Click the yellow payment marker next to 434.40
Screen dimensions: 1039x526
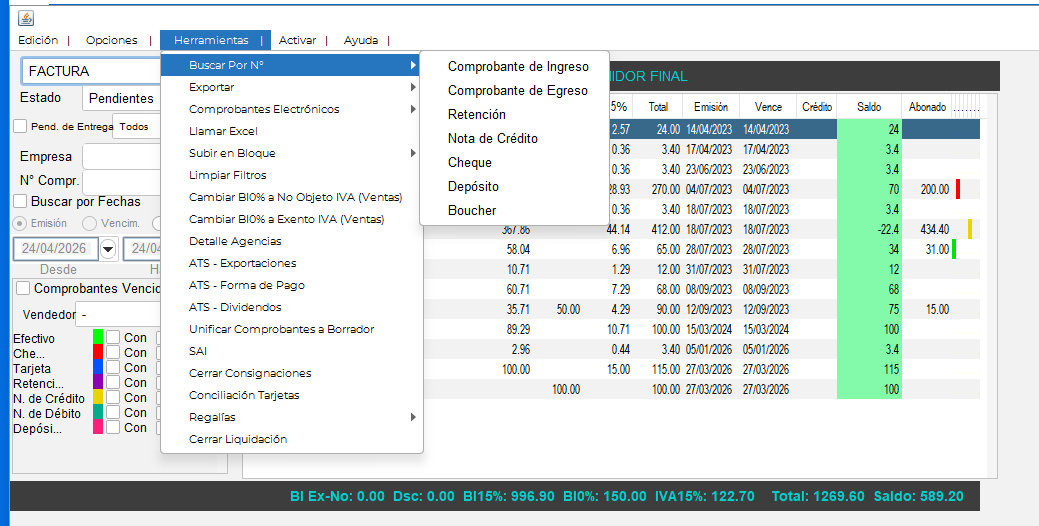970,229
